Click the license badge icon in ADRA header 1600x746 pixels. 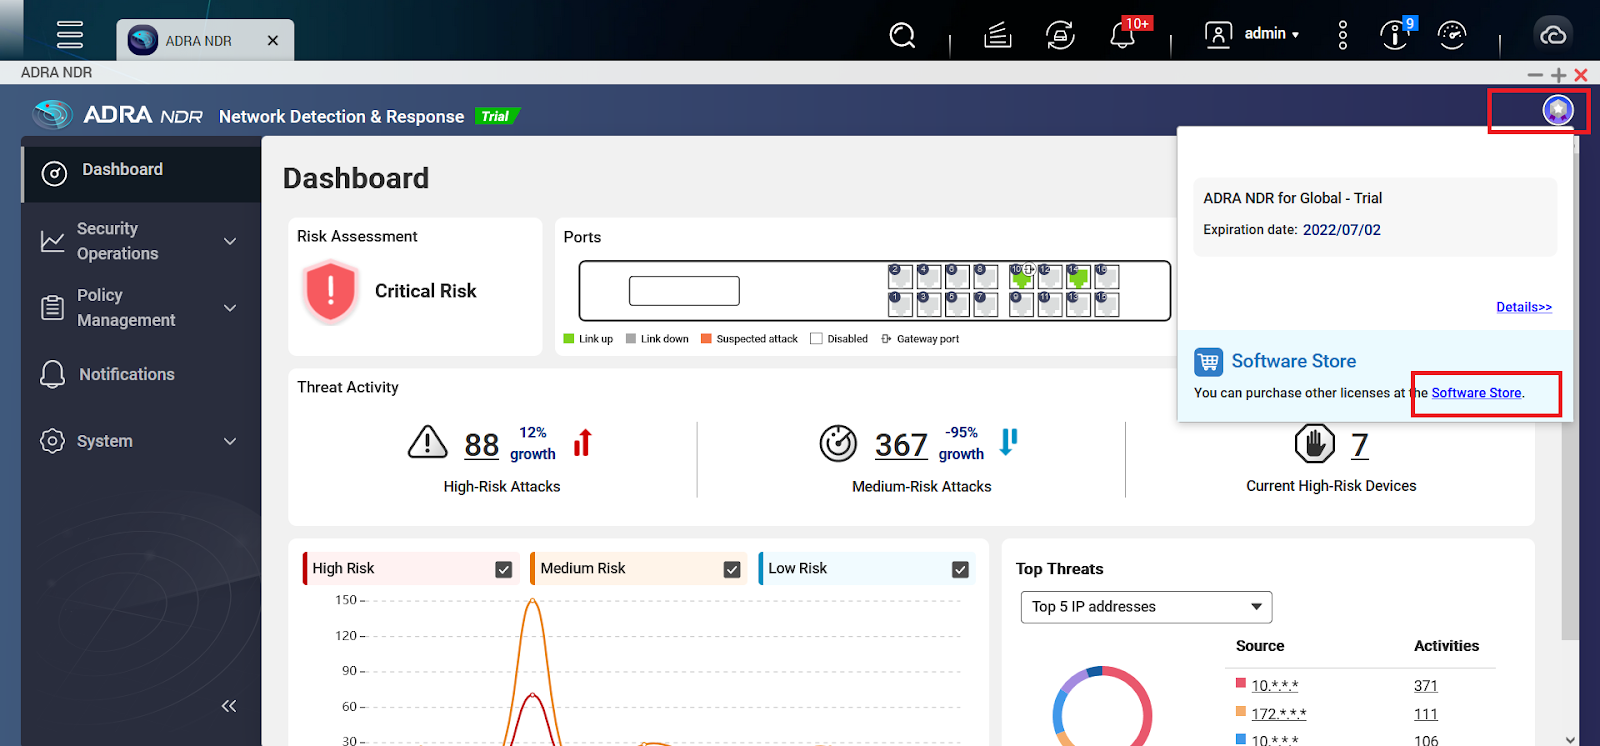click(1557, 110)
